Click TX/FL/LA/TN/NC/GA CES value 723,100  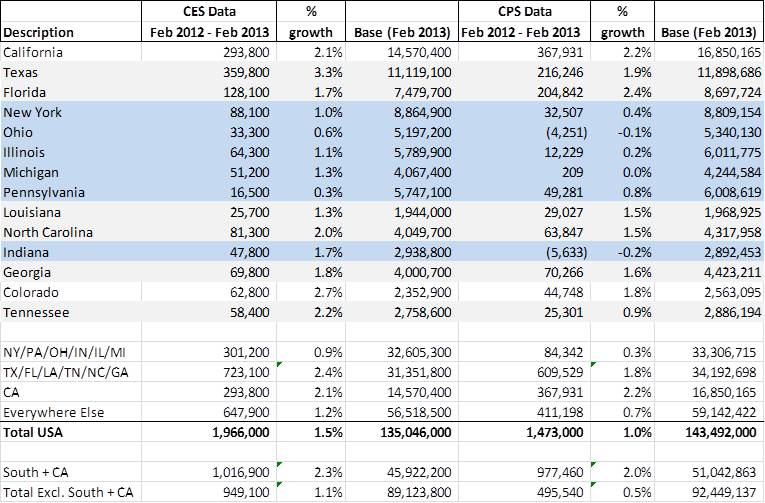coord(246,372)
